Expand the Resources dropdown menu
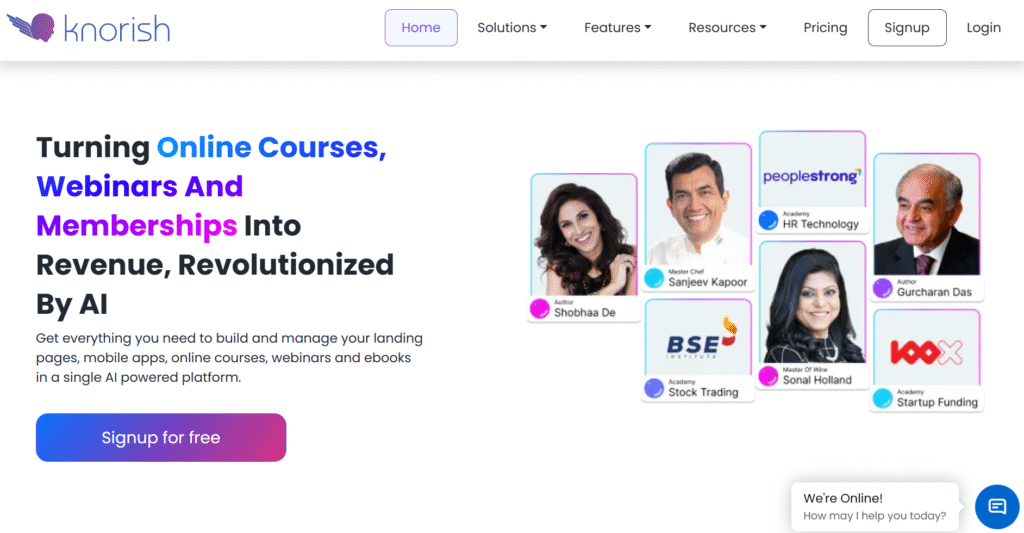The width and height of the screenshot is (1024, 533). click(727, 27)
